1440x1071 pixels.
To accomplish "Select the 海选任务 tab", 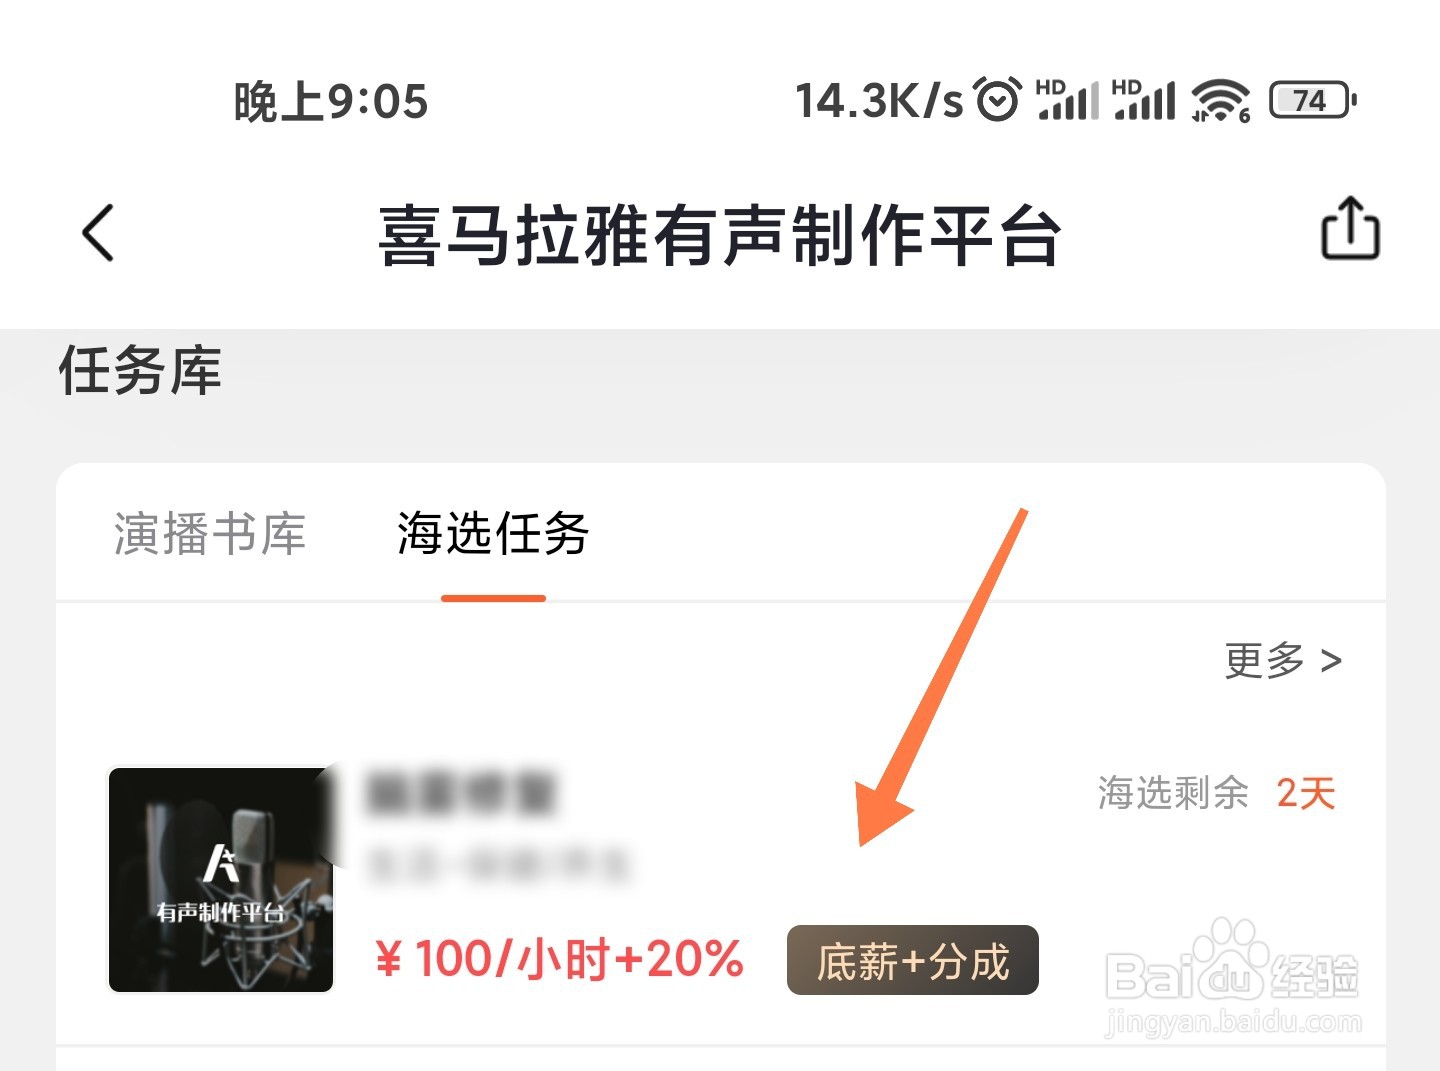I will 493,533.
